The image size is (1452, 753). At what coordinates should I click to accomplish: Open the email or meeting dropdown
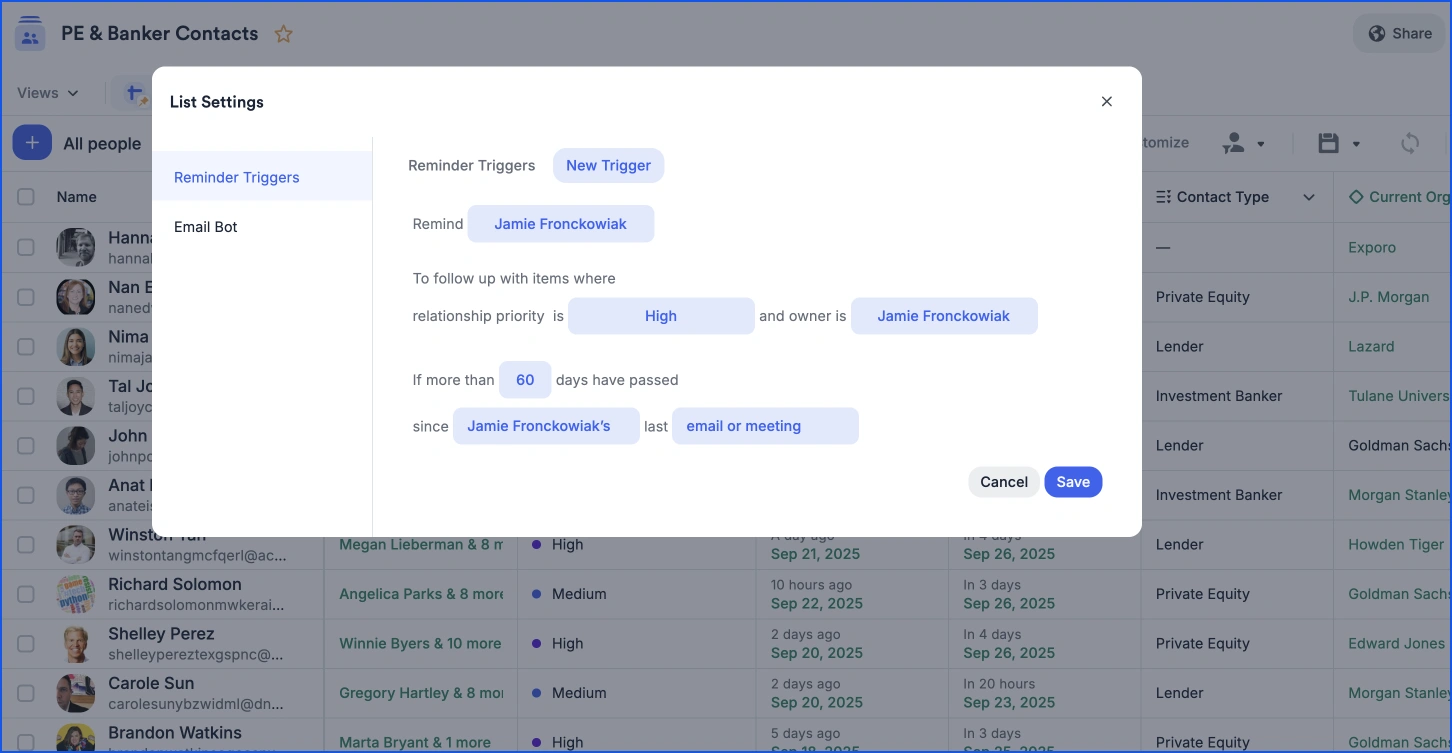[765, 426]
